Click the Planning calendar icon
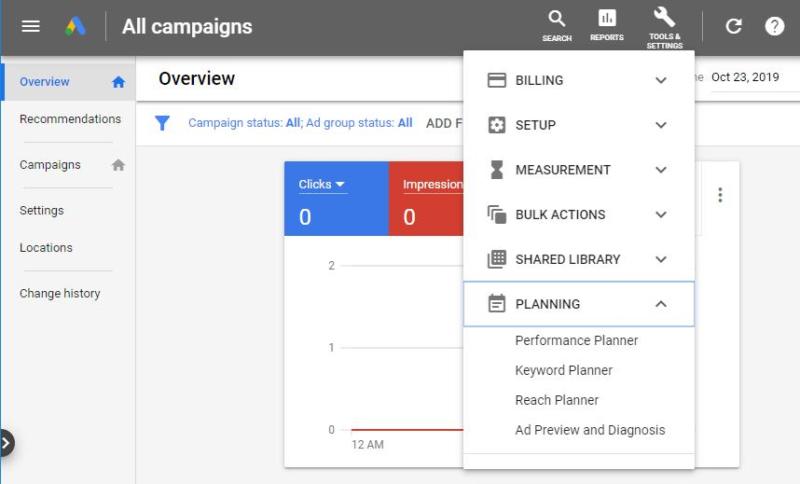The width and height of the screenshot is (800, 484). click(x=496, y=303)
